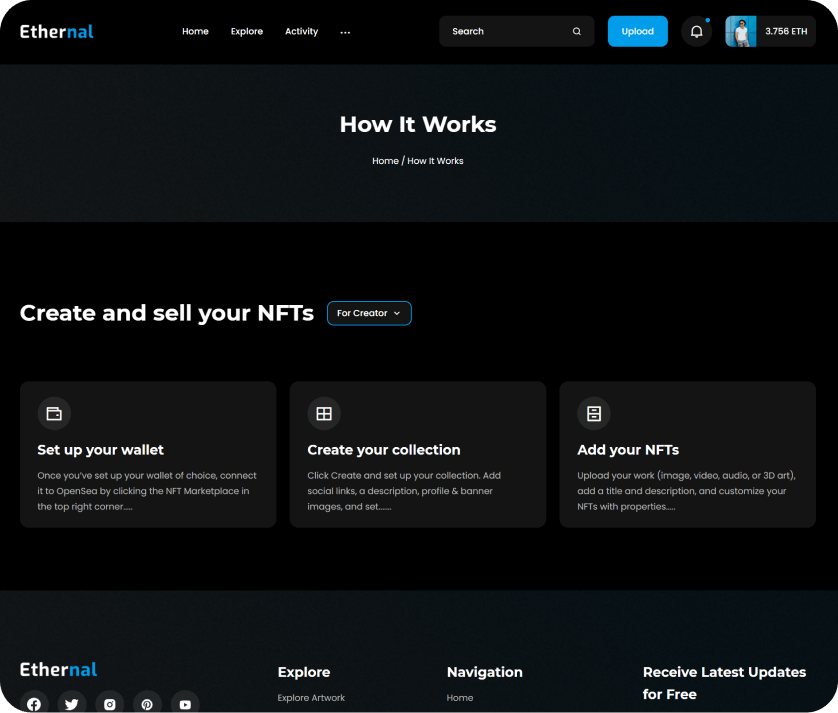Go to the Explore menu item
This screenshot has height=713, width=838.
pyautogui.click(x=247, y=32)
